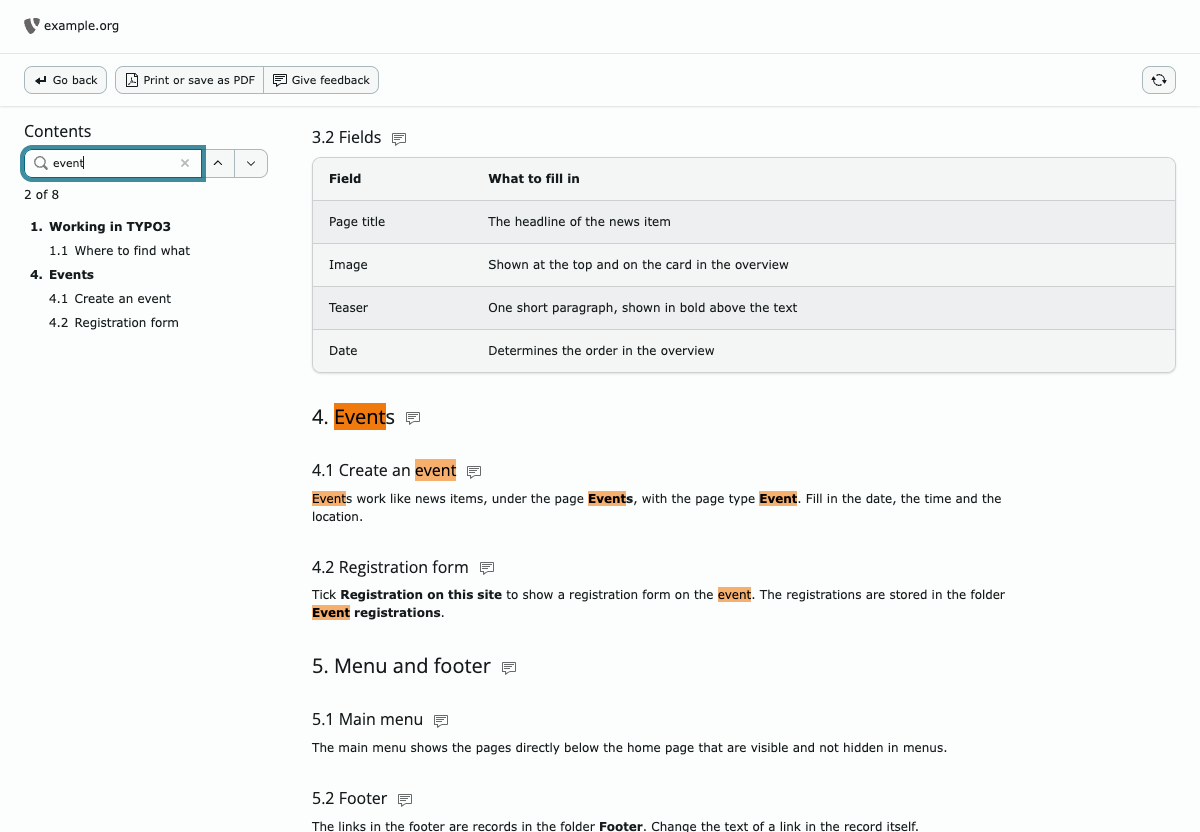1200x832 pixels.
Task: Click Print or save as PDF
Action: (x=189, y=80)
